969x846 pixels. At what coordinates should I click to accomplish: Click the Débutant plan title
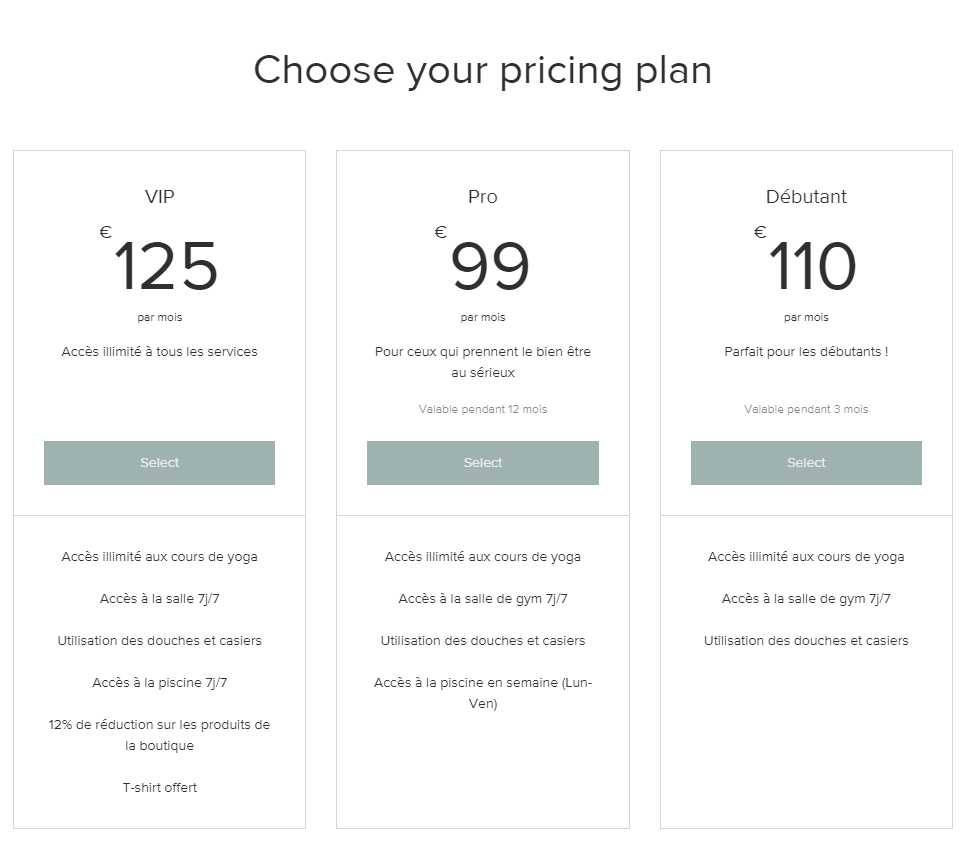pos(806,197)
